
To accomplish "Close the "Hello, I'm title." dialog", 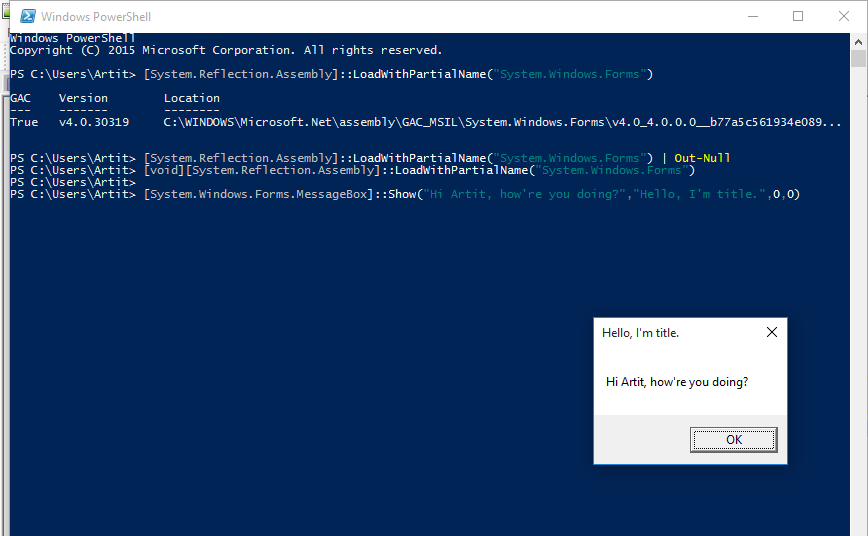I will 772,332.
